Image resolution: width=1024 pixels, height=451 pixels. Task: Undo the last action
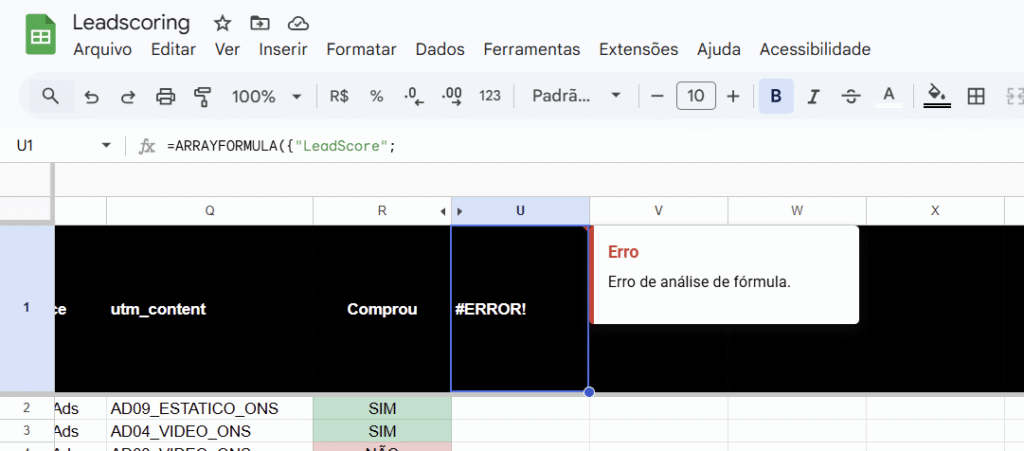click(92, 96)
